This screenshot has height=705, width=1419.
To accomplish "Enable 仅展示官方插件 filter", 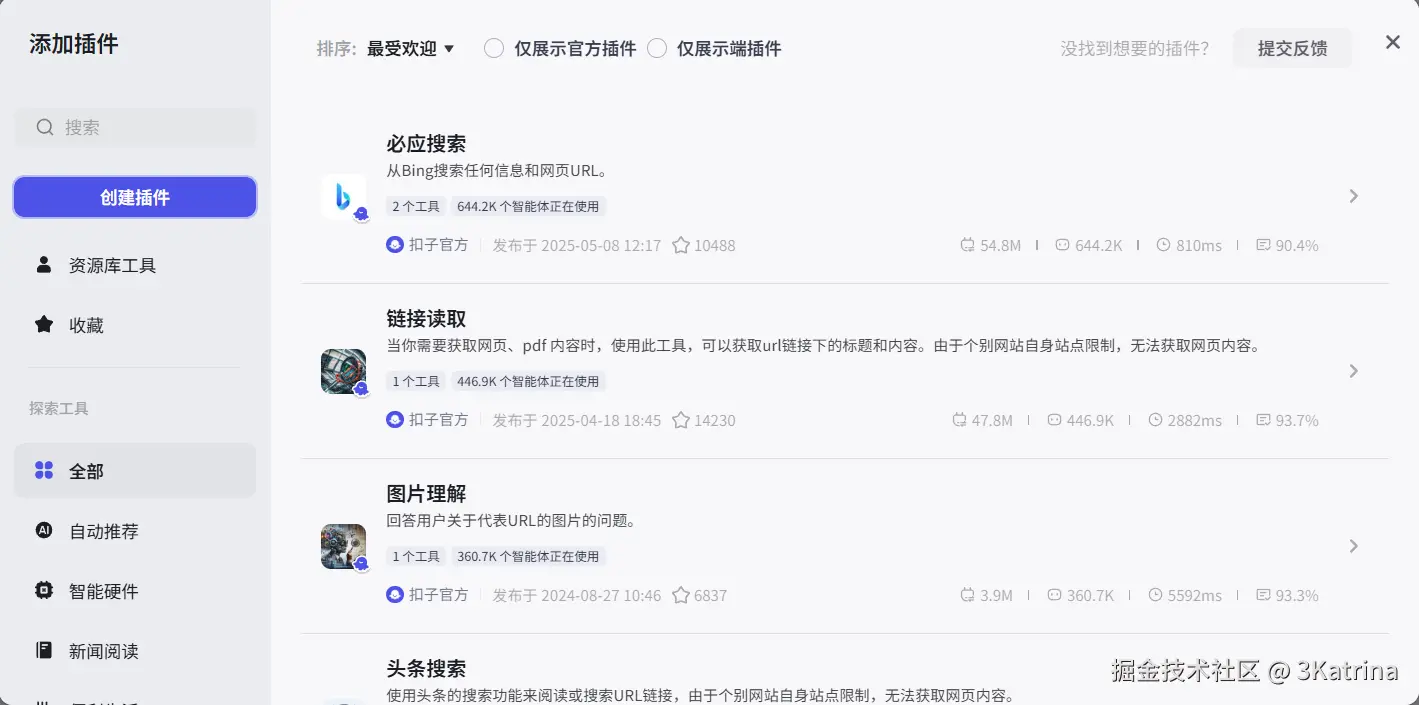I will coord(494,48).
